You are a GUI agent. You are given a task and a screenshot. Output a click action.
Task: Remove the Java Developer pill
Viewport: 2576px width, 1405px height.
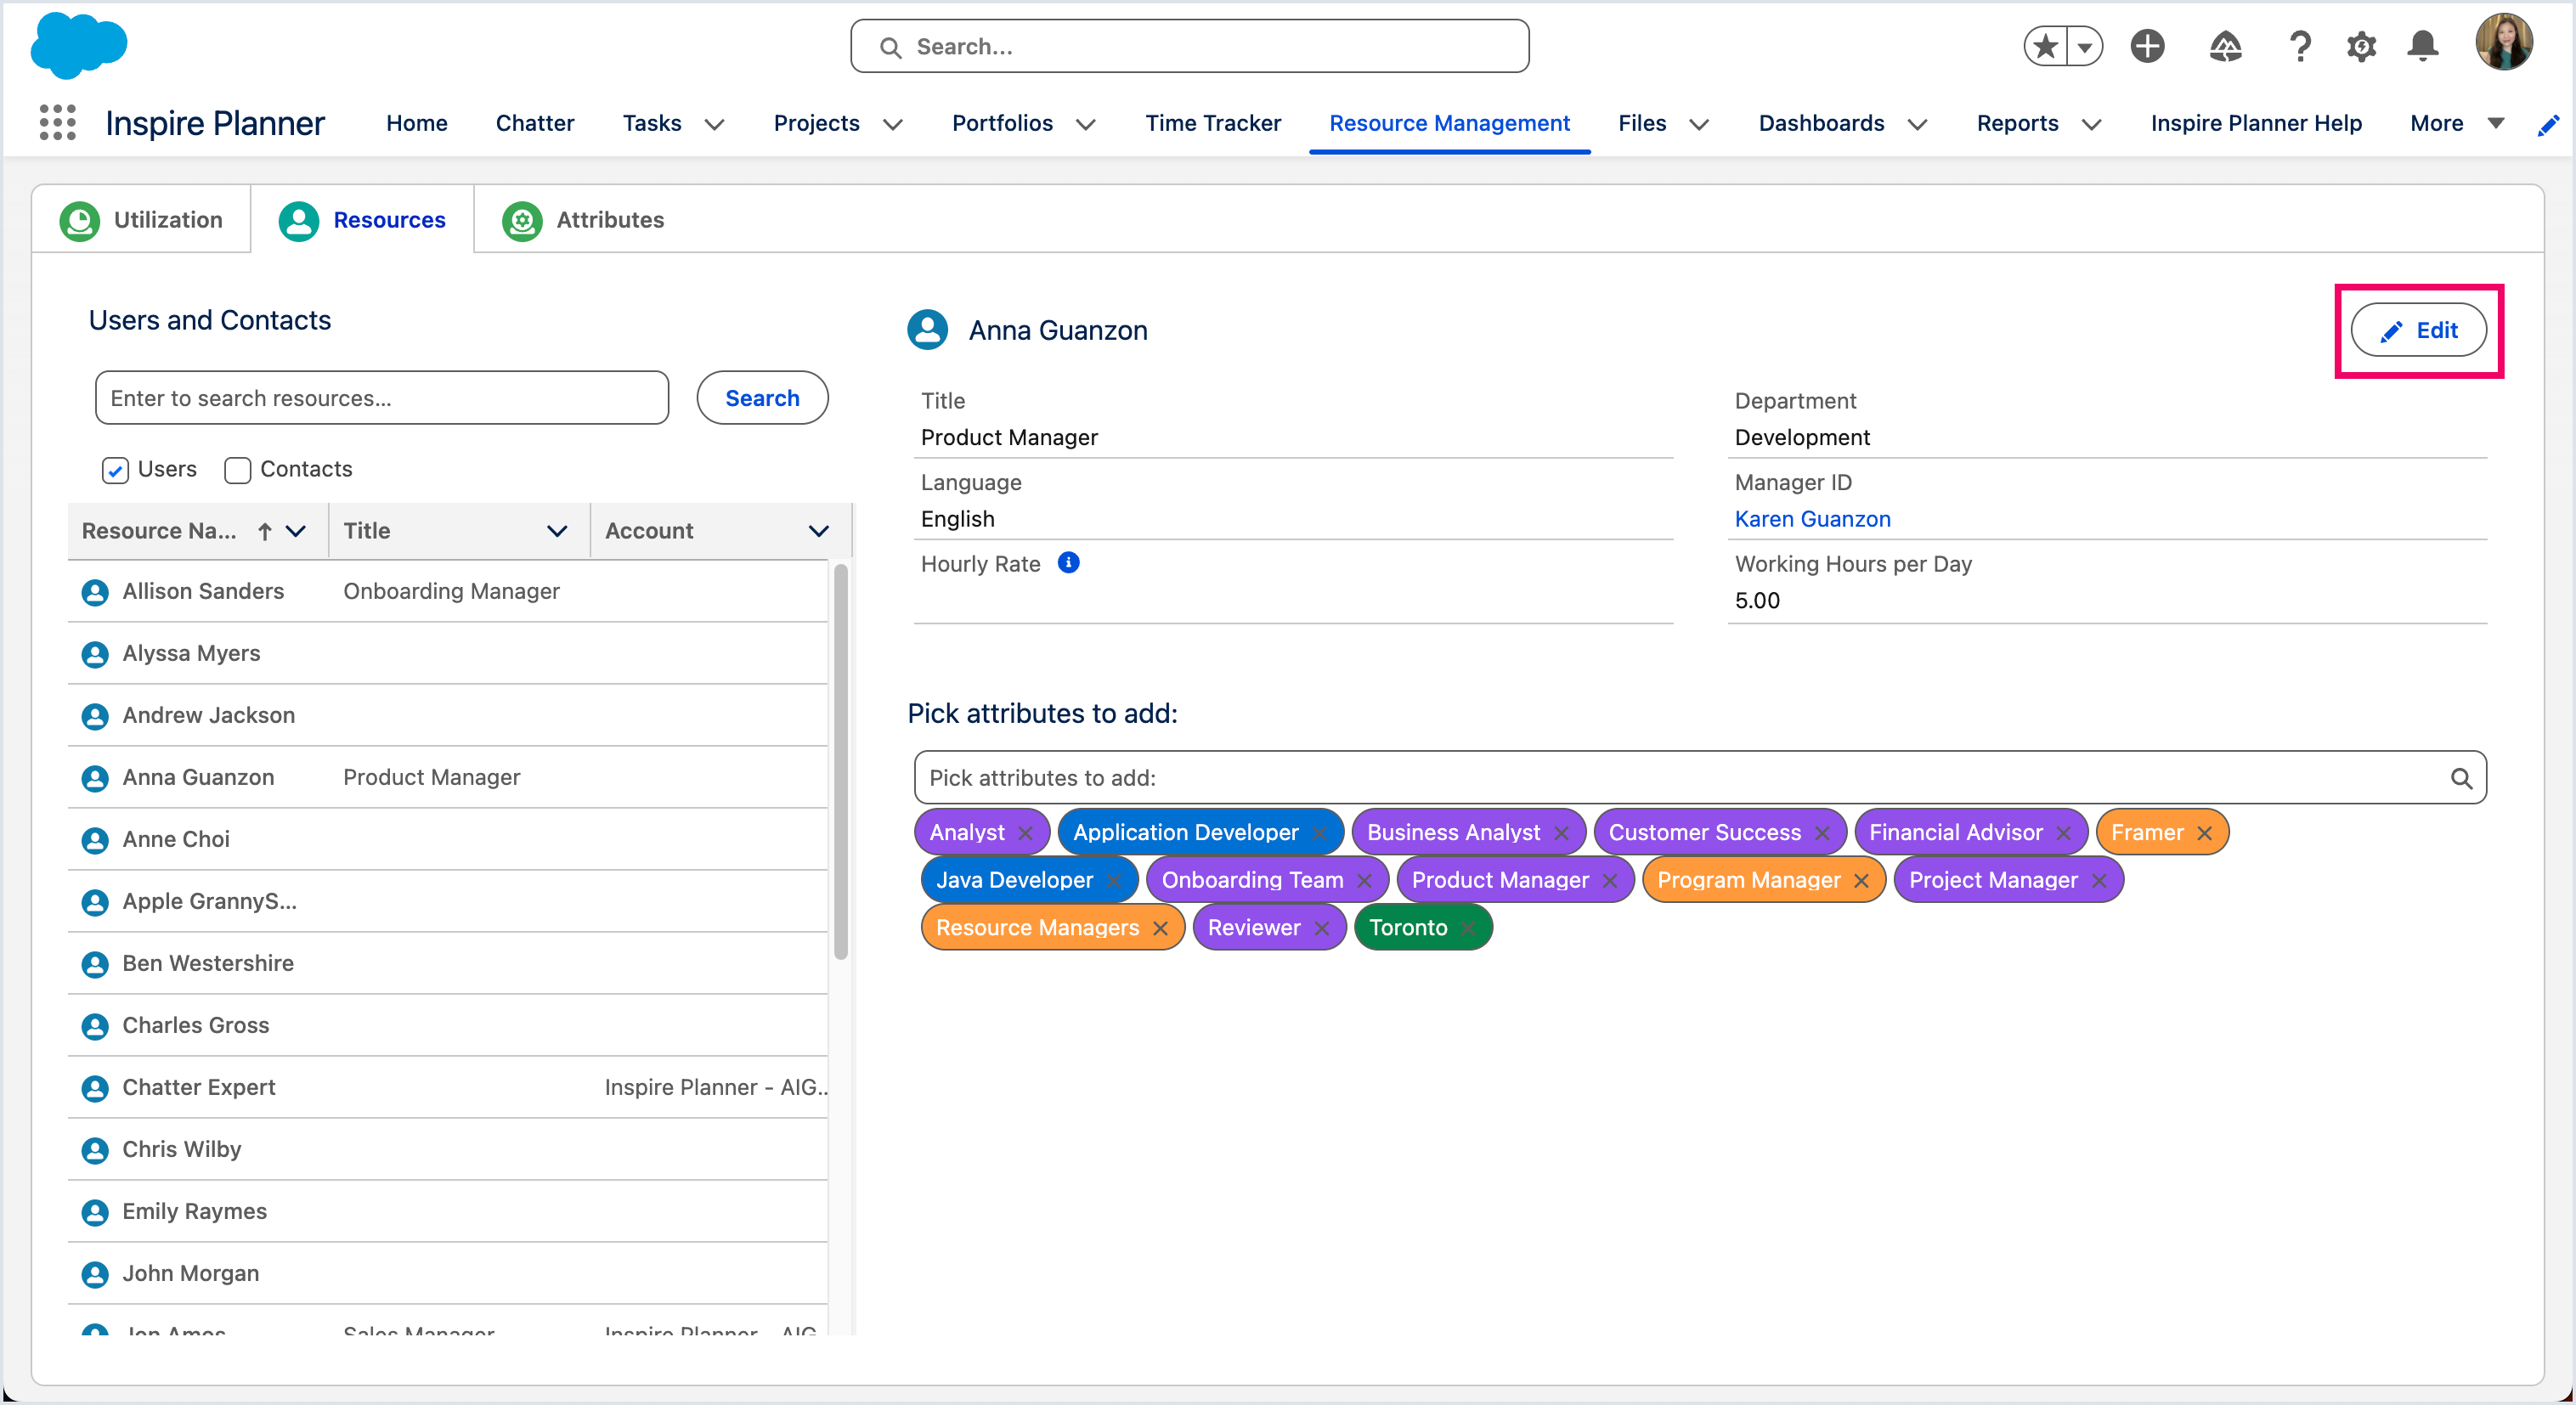point(1113,881)
